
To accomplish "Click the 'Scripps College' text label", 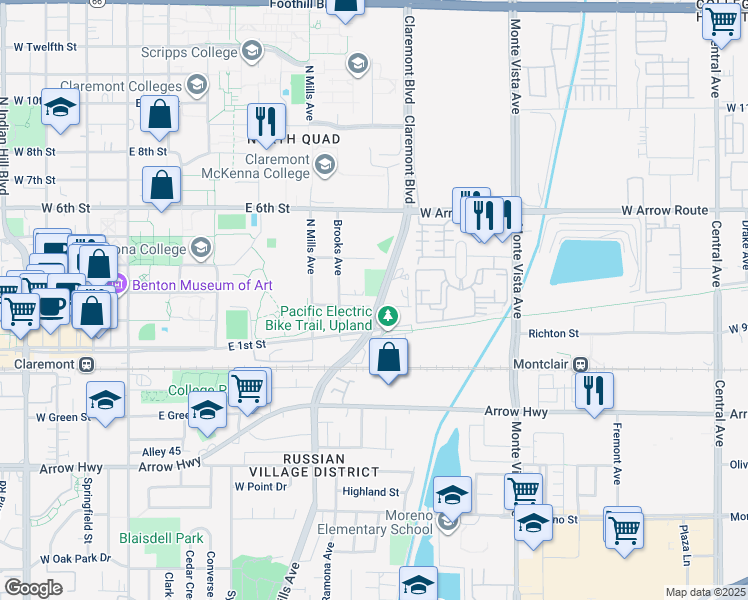I will [189, 52].
